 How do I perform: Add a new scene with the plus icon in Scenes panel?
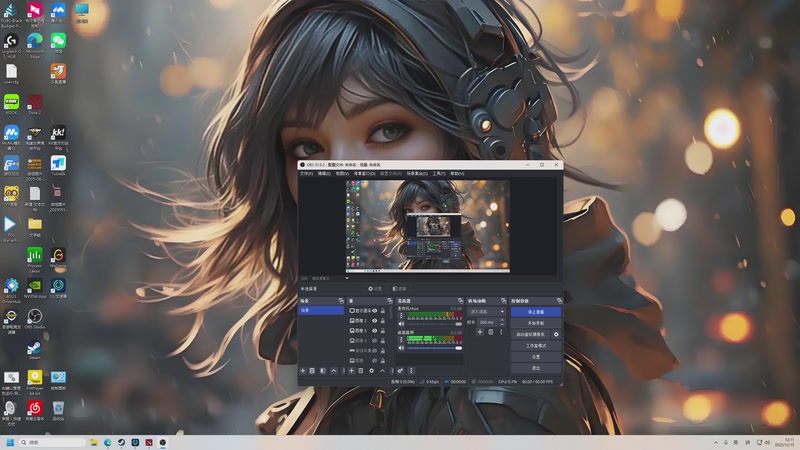303,370
